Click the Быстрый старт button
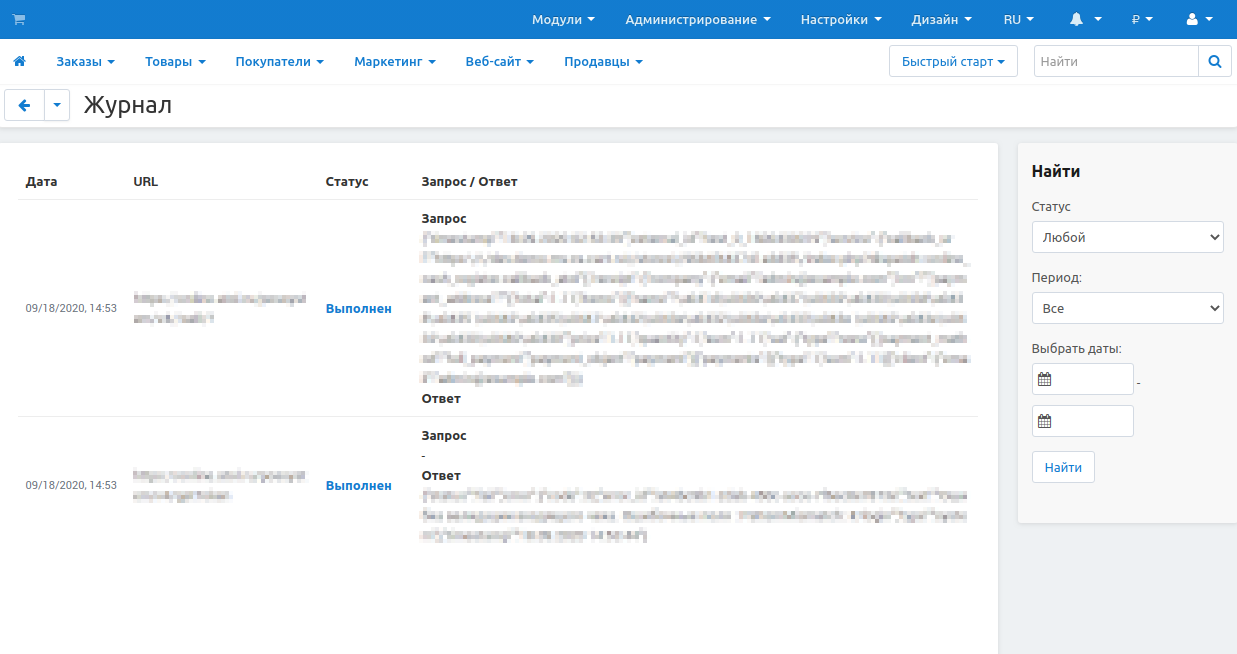Screen dimensions: 1237x654 pos(952,61)
